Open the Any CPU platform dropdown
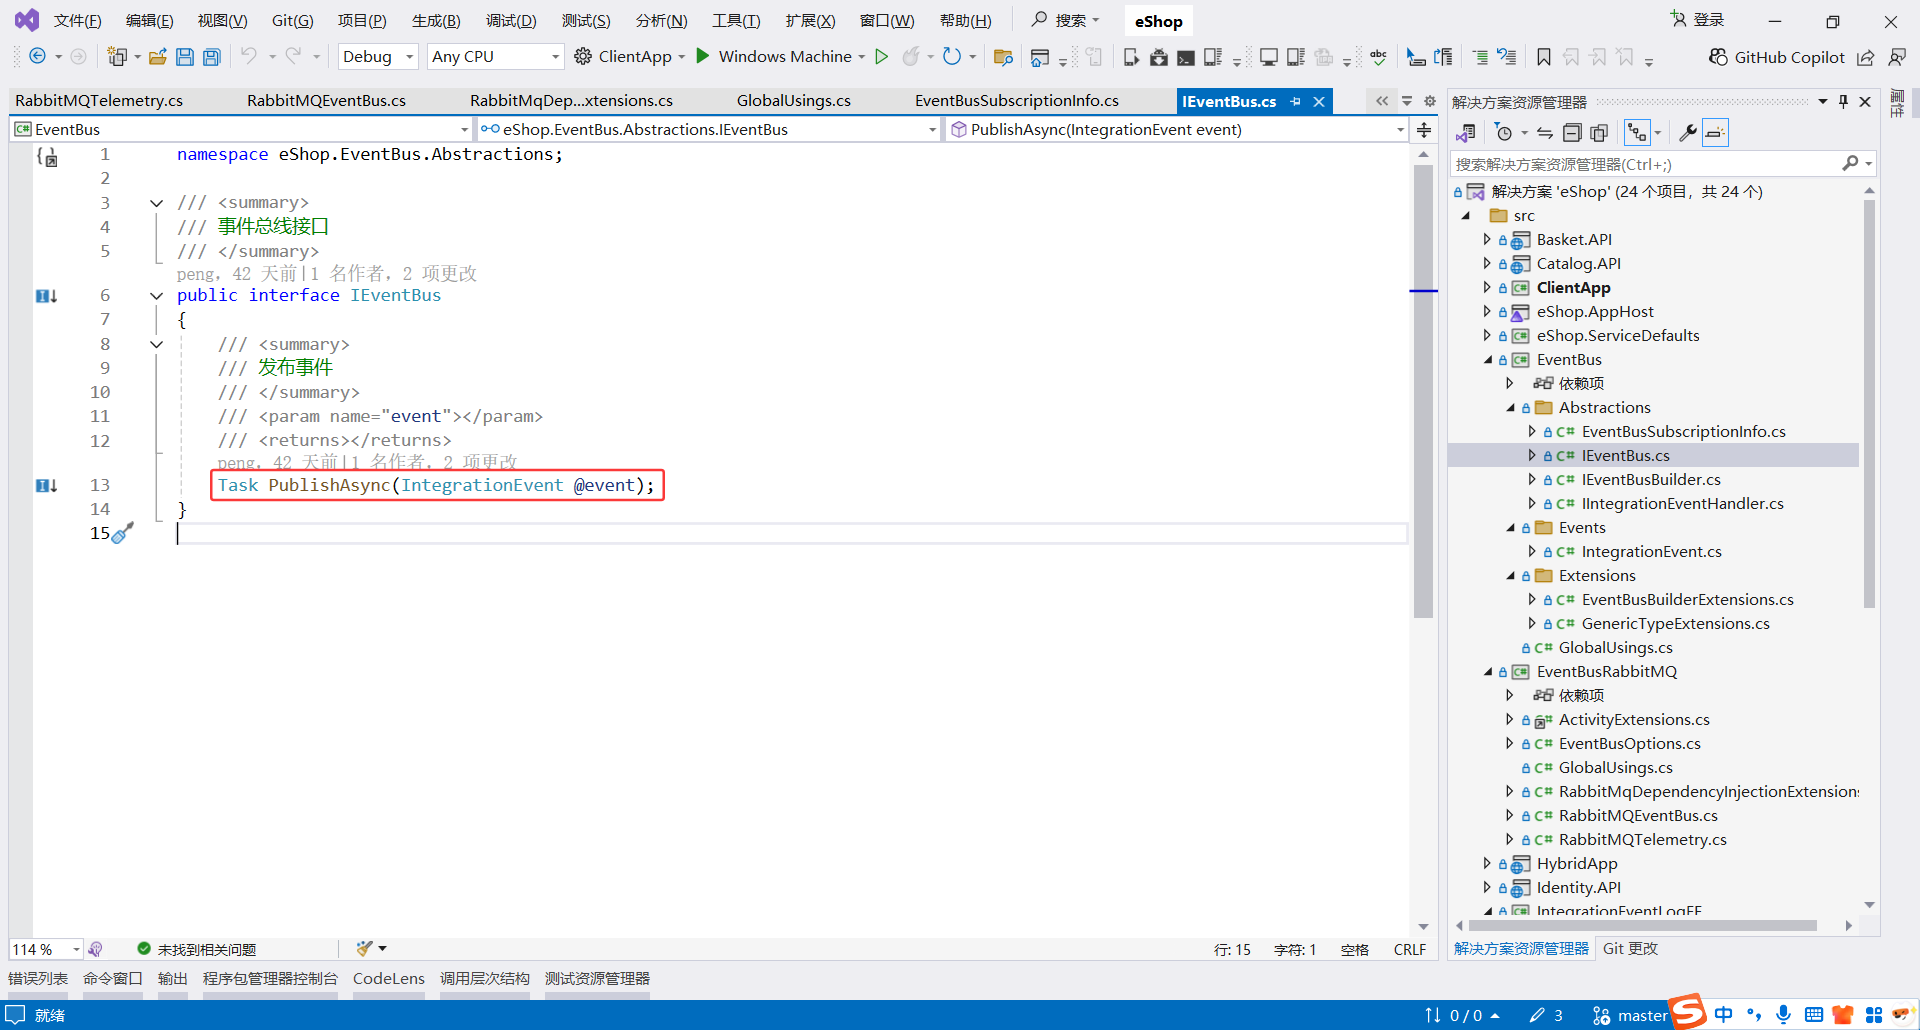The image size is (1920, 1030). pos(495,57)
